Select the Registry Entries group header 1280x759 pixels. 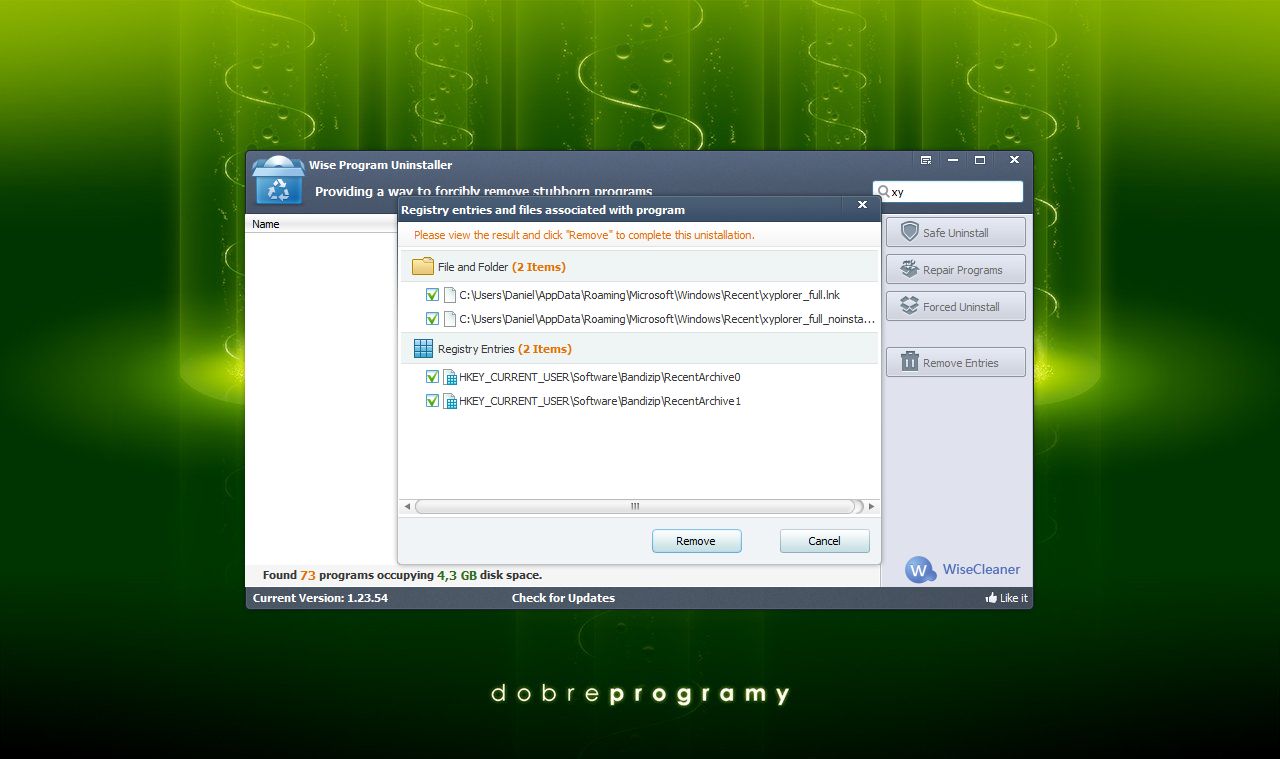[x=639, y=349]
